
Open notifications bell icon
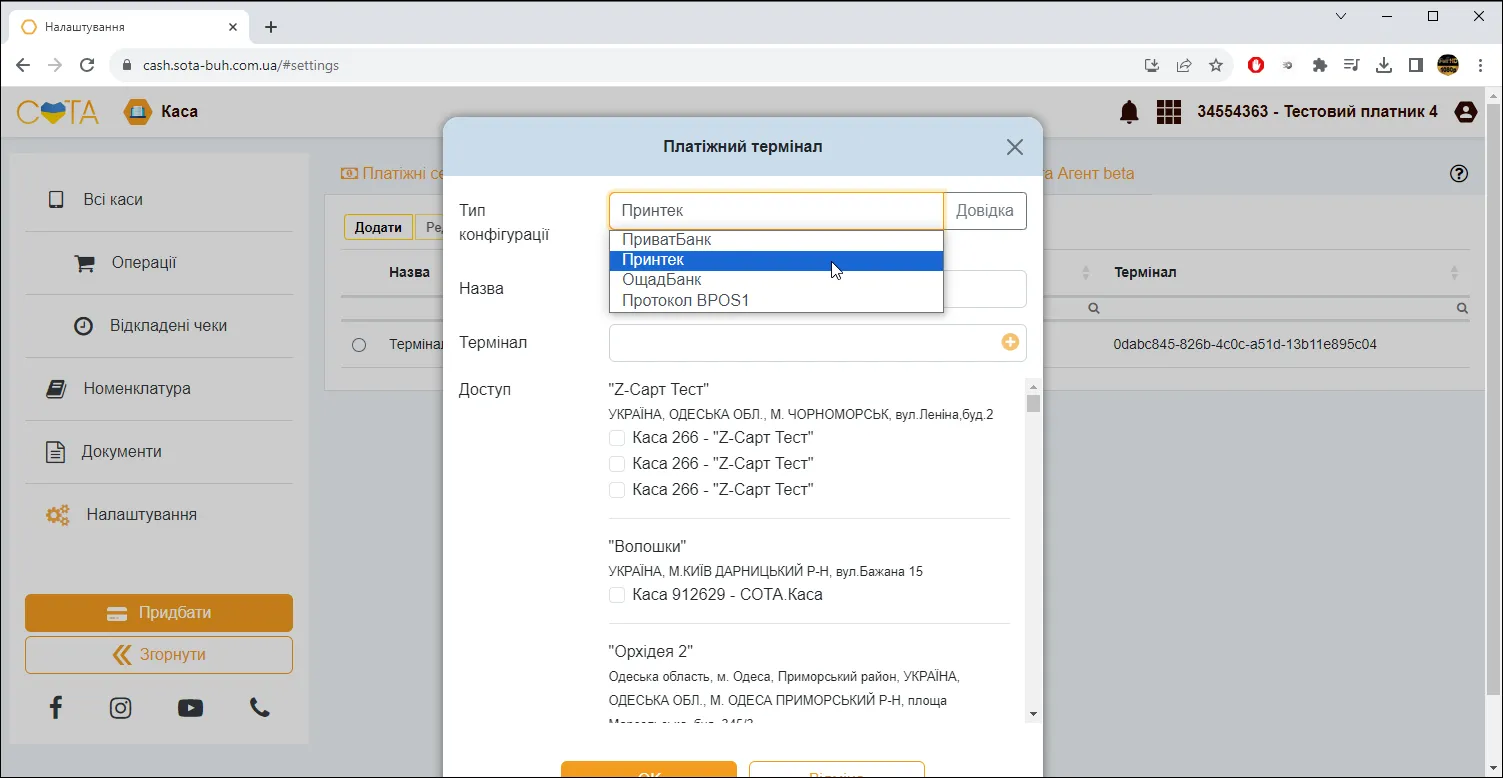pyautogui.click(x=1129, y=112)
